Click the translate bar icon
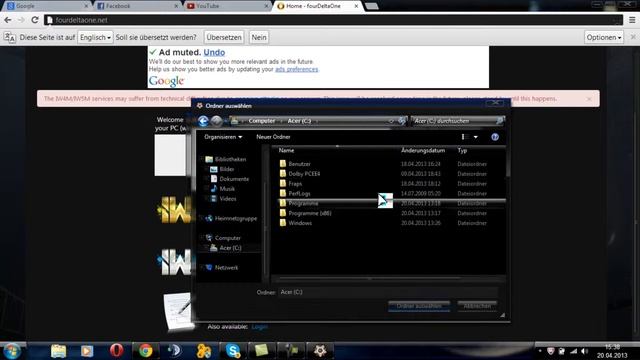640x360 pixels. coord(9,38)
